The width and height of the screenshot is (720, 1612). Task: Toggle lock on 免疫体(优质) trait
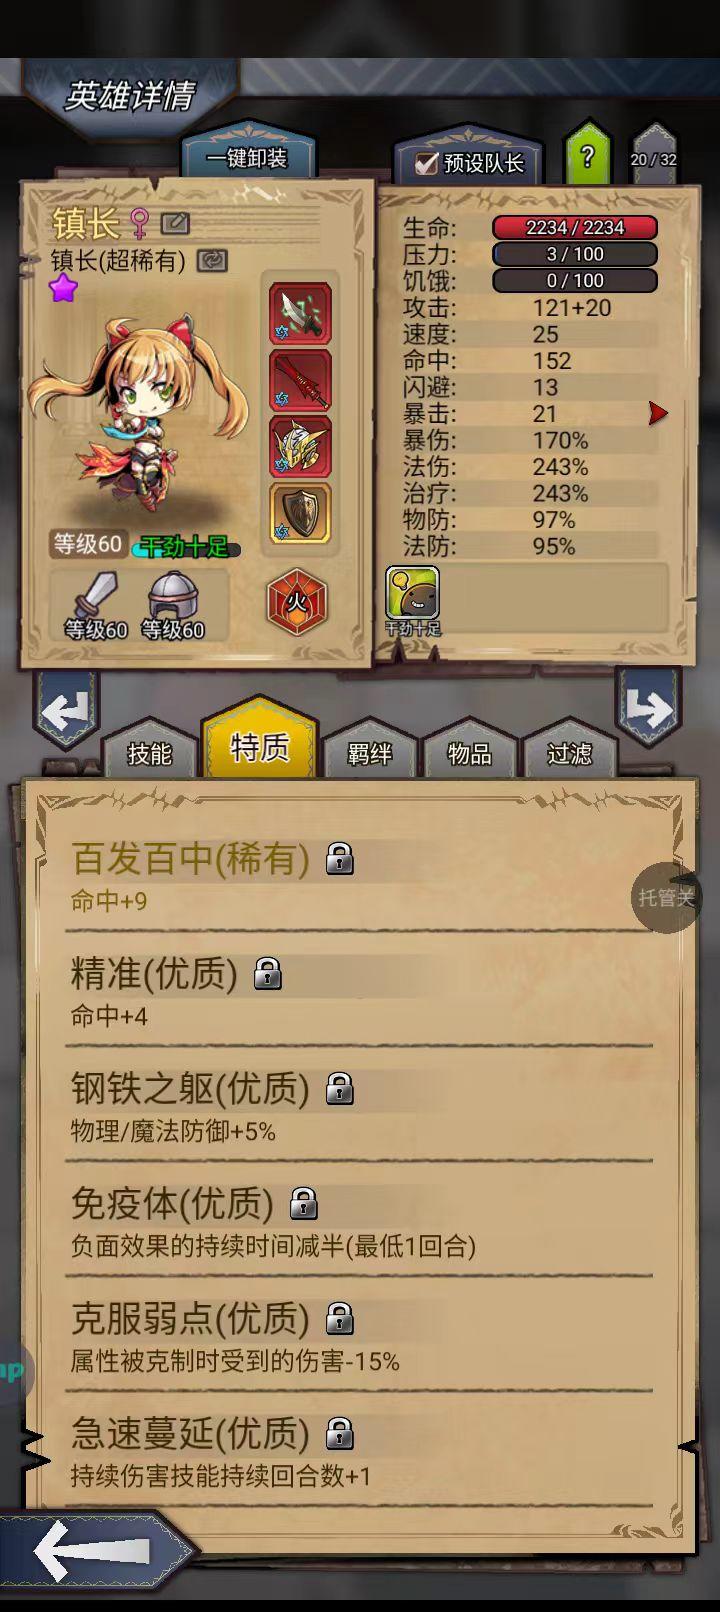[304, 1204]
